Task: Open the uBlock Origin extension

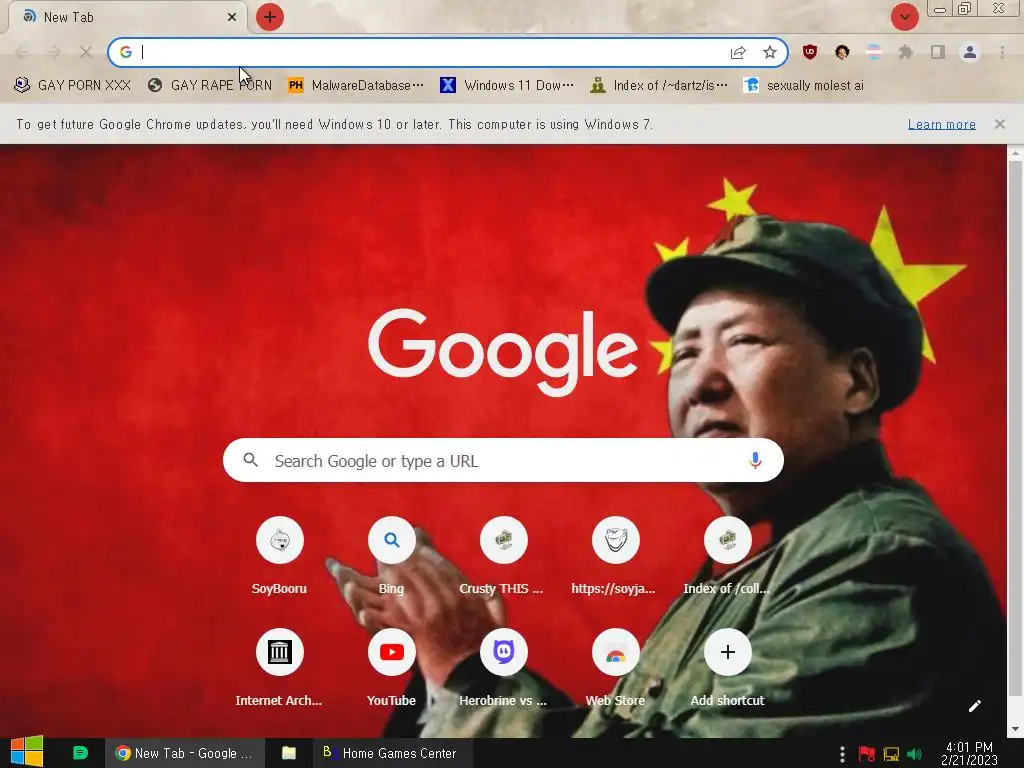Action: pyautogui.click(x=810, y=52)
